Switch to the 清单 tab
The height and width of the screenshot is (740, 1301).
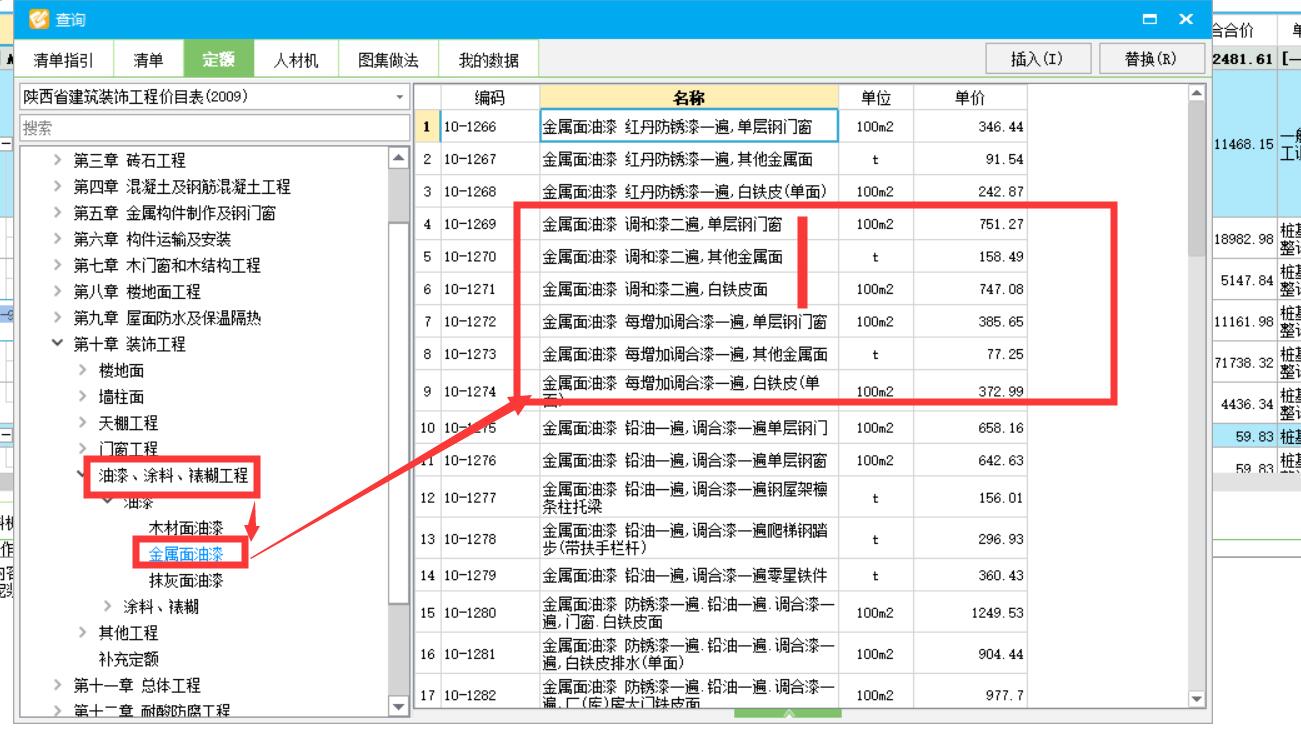(x=149, y=60)
